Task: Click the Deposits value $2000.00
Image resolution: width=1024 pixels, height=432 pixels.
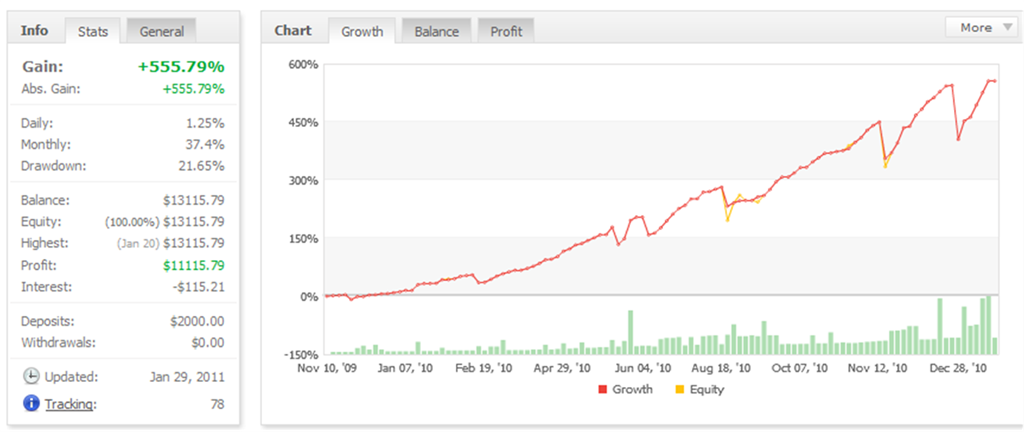Action: [197, 321]
